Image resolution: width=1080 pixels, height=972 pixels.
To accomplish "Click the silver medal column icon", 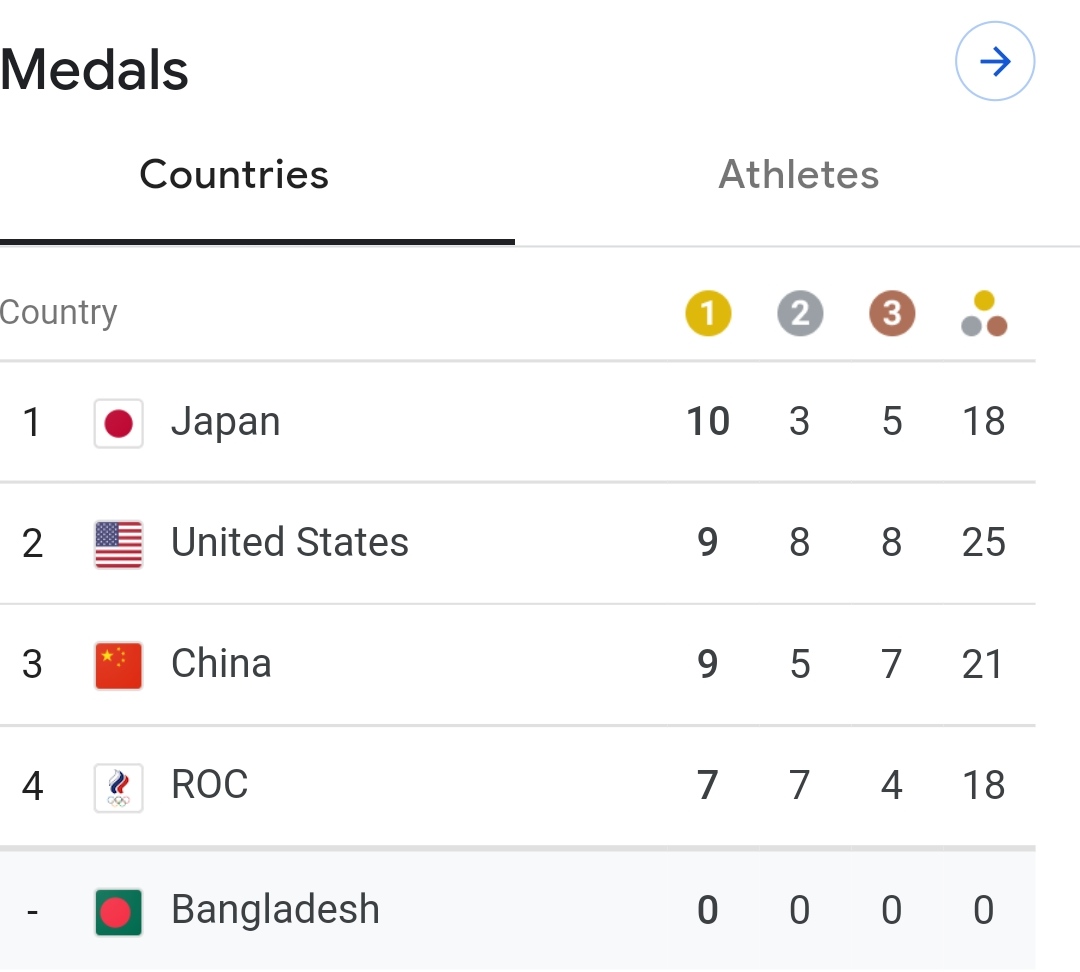I will (800, 313).
